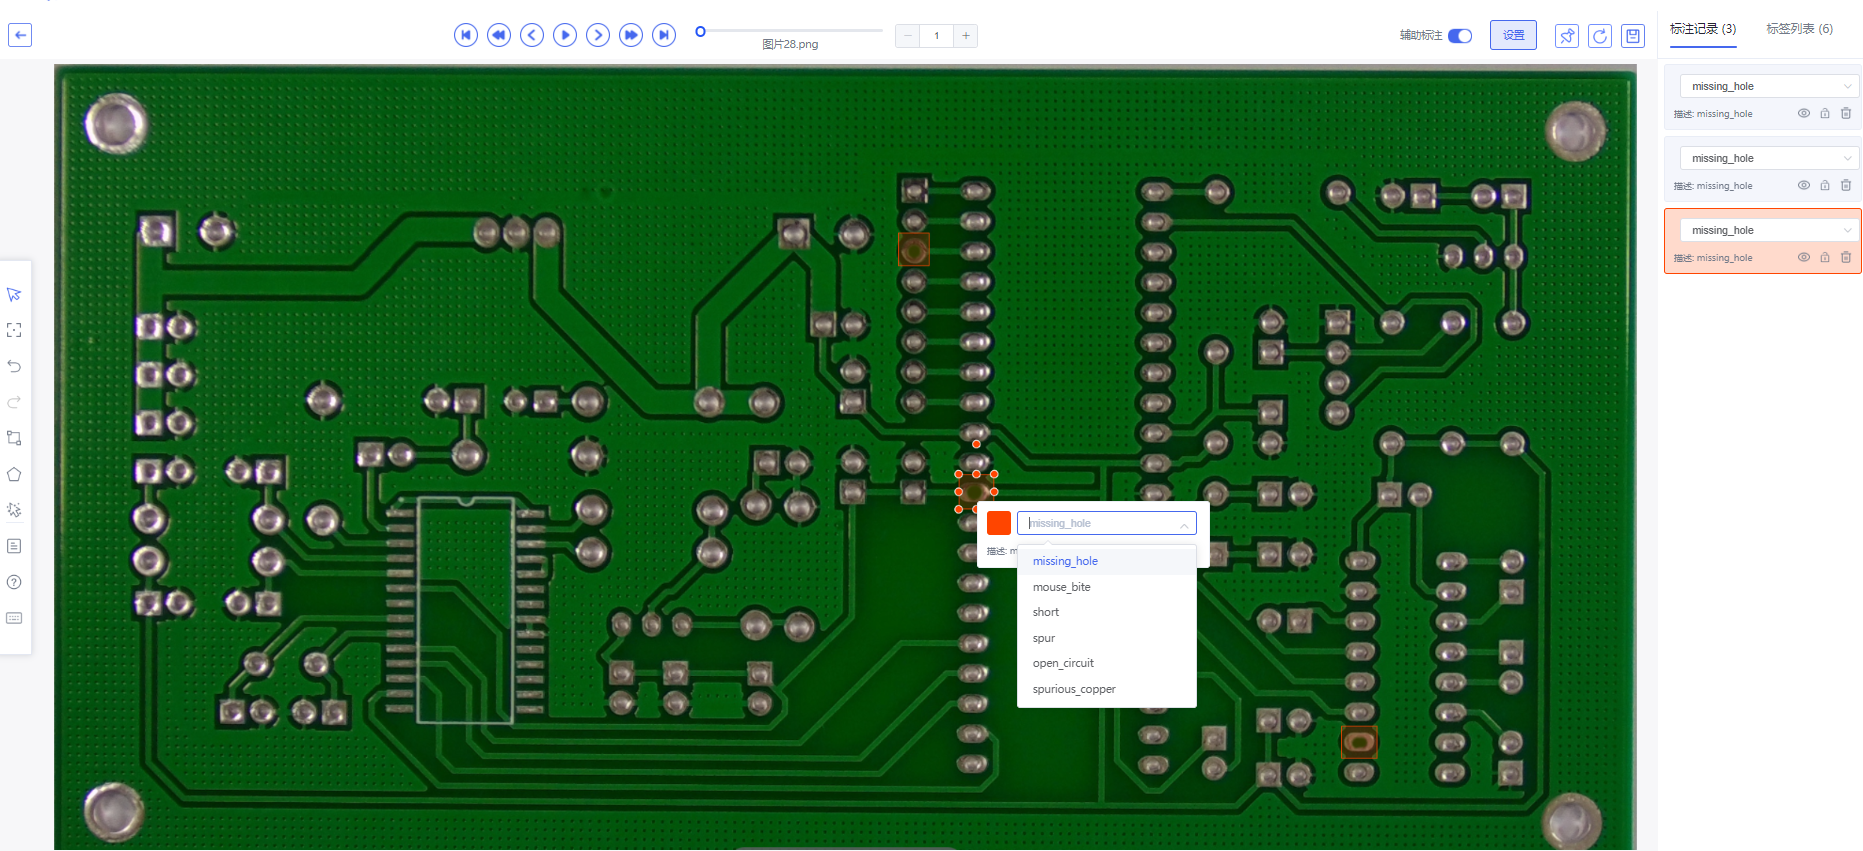This screenshot has width=1863, height=851.
Task: Select the annotation box in the top IC pin column
Action: 914,249
